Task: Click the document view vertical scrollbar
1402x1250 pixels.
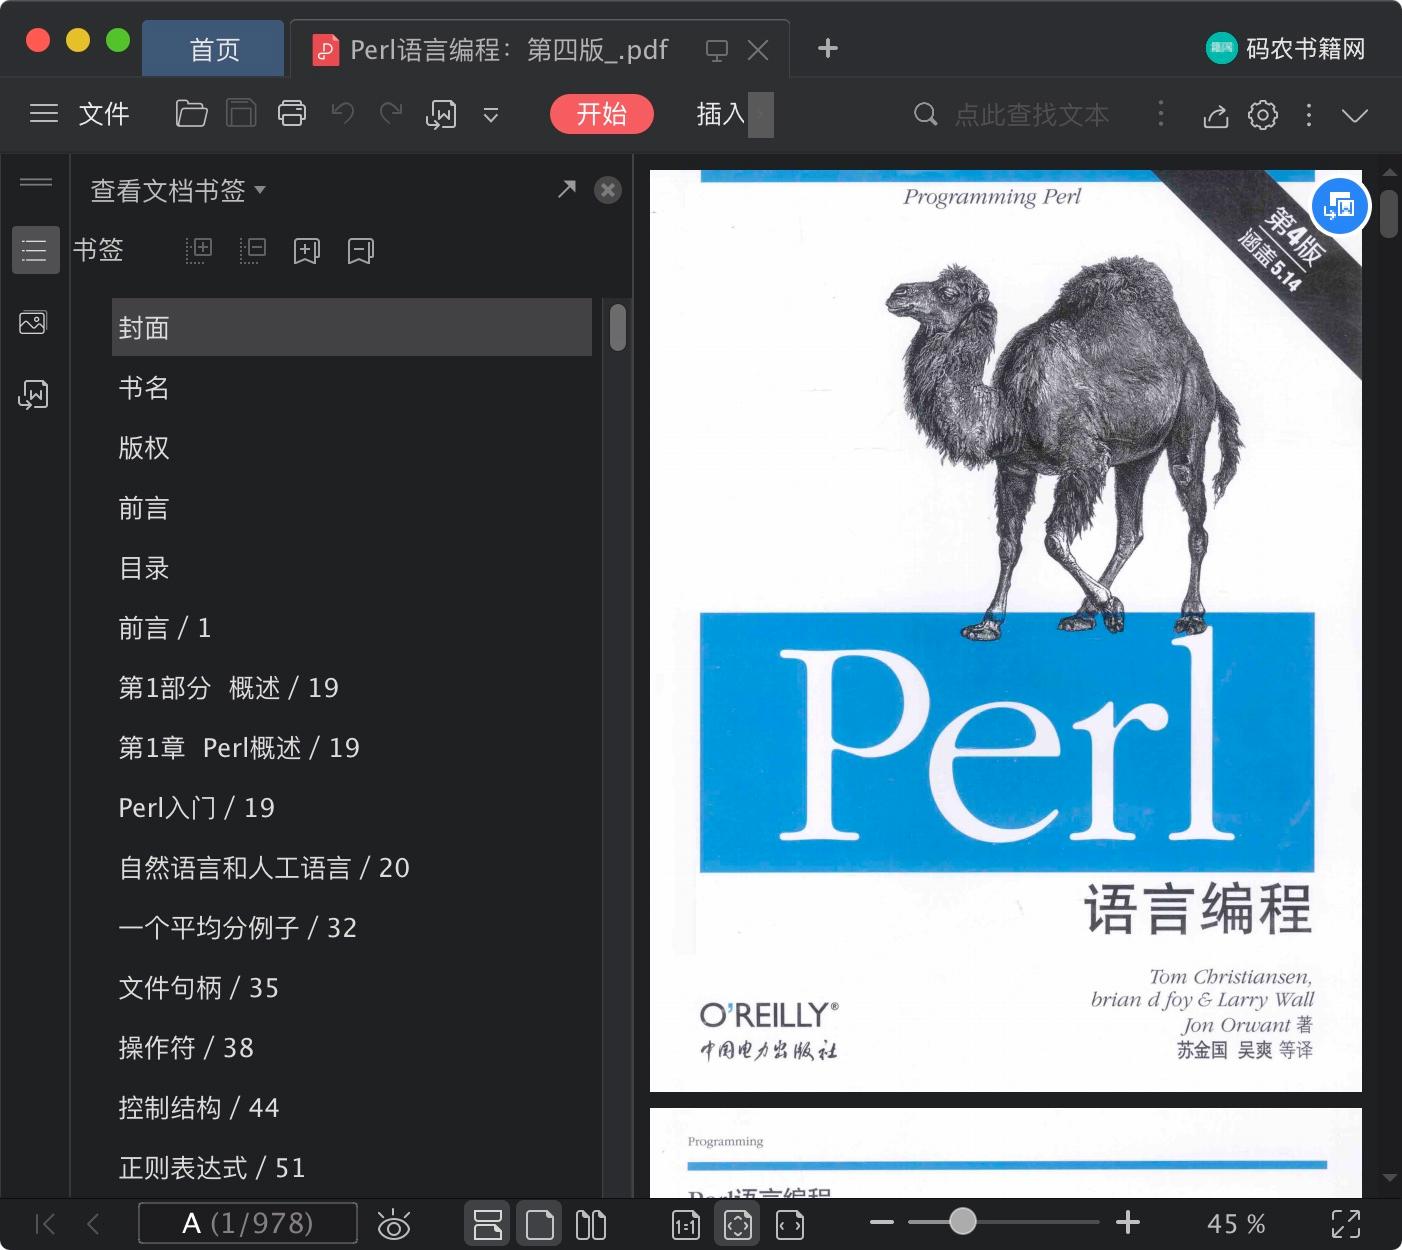Action: [1389, 213]
